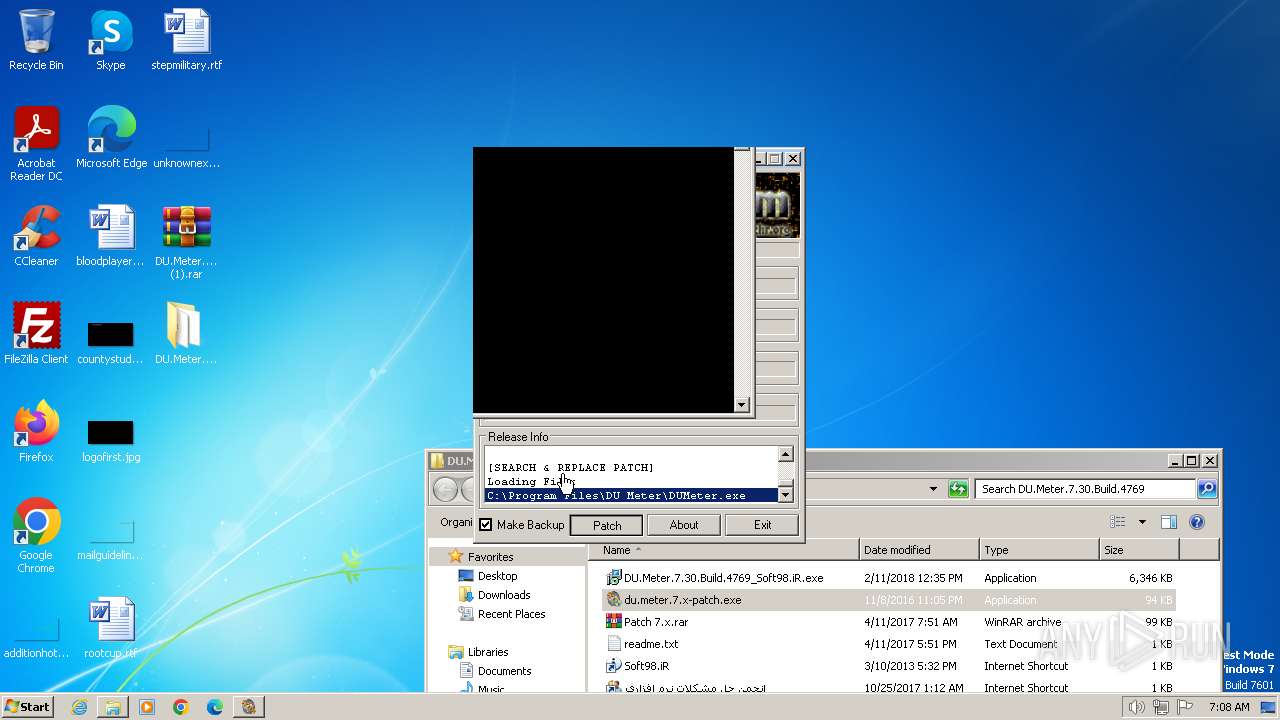The width and height of the screenshot is (1280, 720).
Task: Sort files by Type column
Action: [x=1039, y=550]
